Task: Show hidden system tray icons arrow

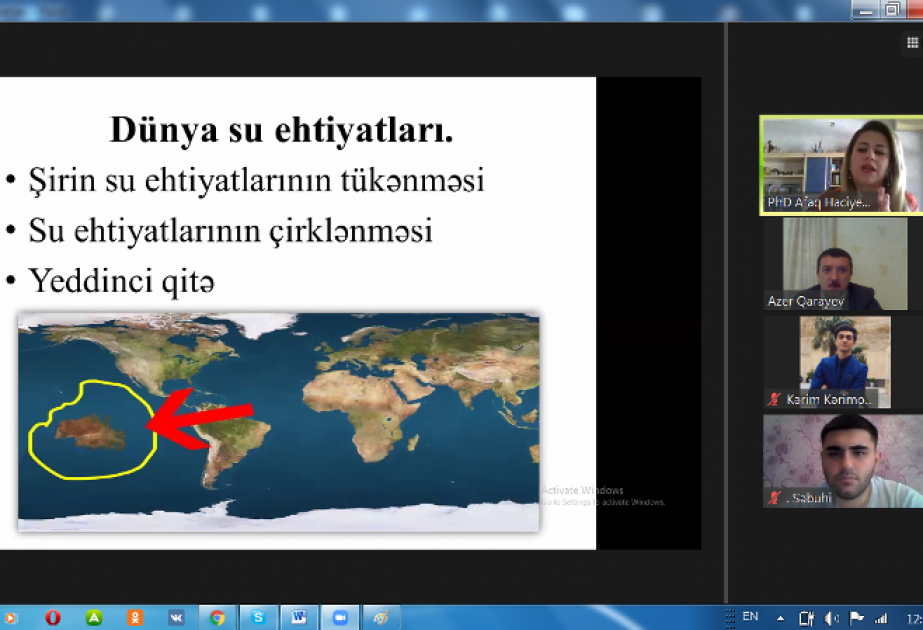Action: click(x=780, y=618)
